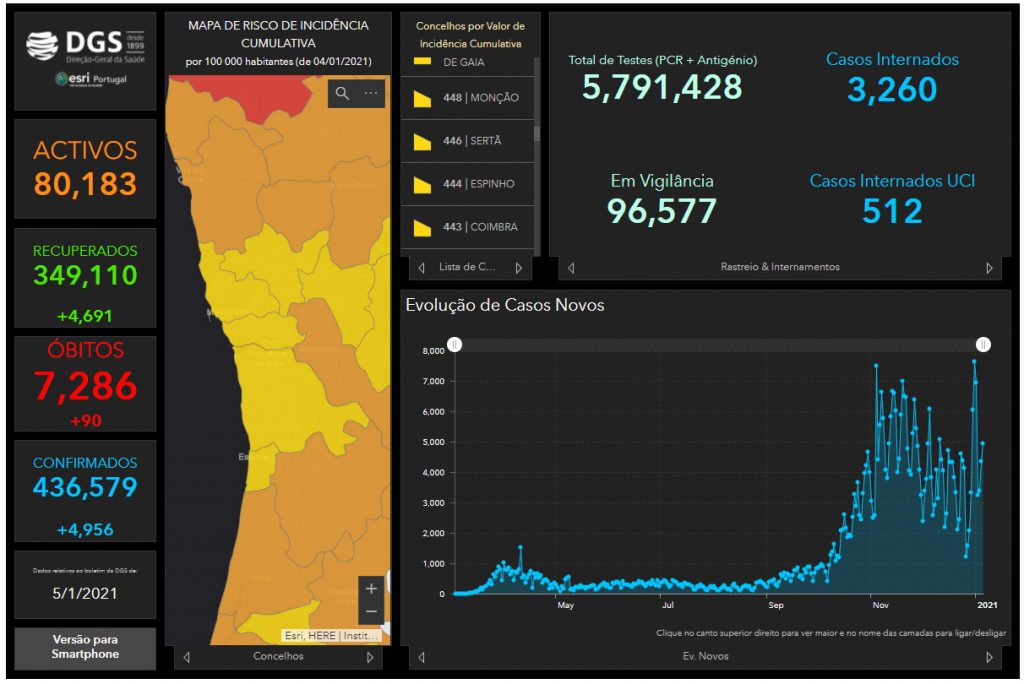
Task: Click right arrow of Rastreio & Internamentos
Action: [x=989, y=267]
